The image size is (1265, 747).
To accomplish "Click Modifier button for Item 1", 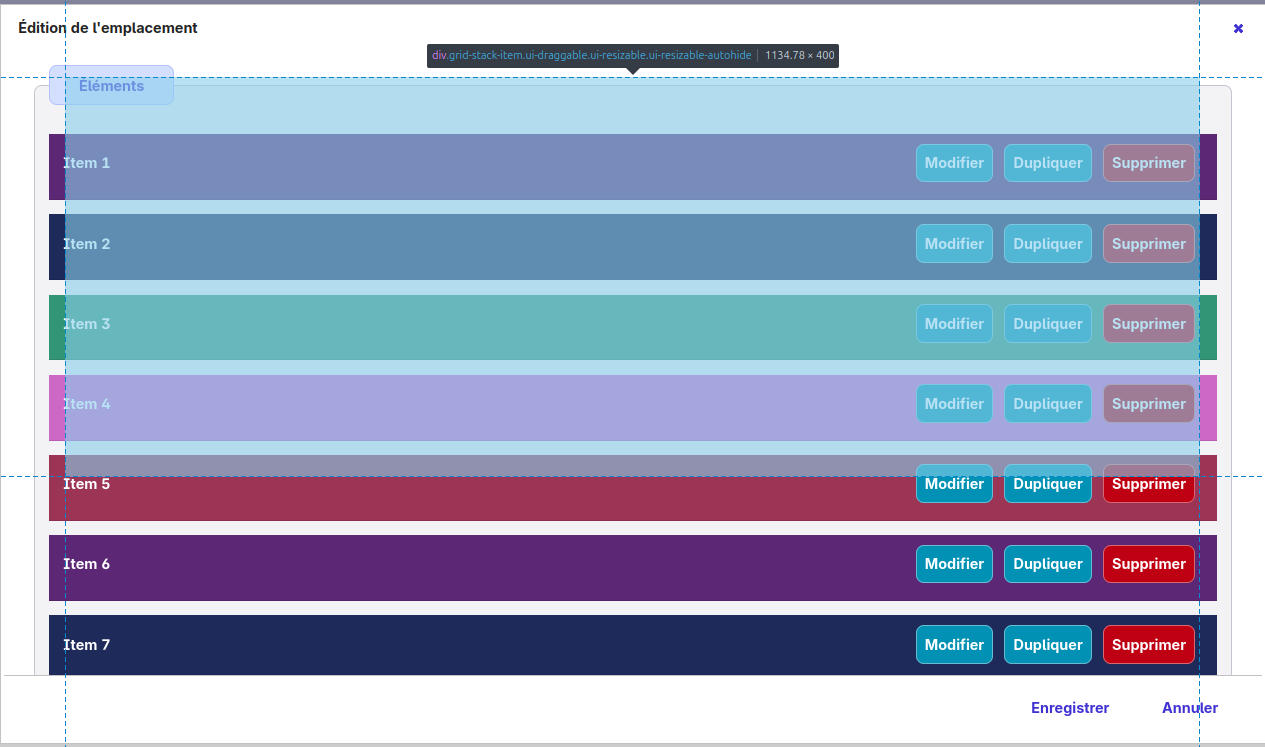I will click(x=954, y=163).
